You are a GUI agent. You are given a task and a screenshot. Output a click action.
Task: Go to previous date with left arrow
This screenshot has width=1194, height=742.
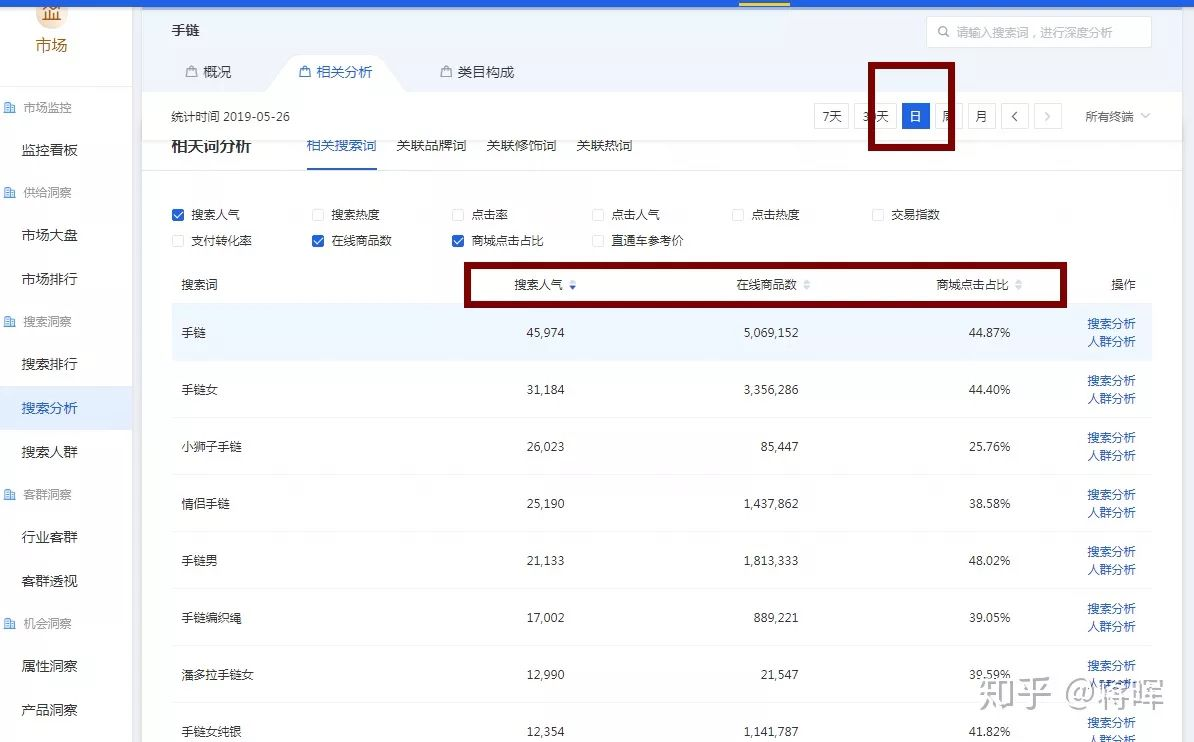click(1014, 117)
